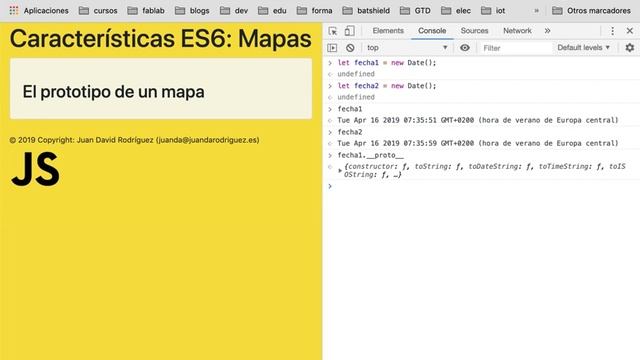Open the batshield bookmarks folder
This screenshot has width=640, height=360.
pos(366,11)
